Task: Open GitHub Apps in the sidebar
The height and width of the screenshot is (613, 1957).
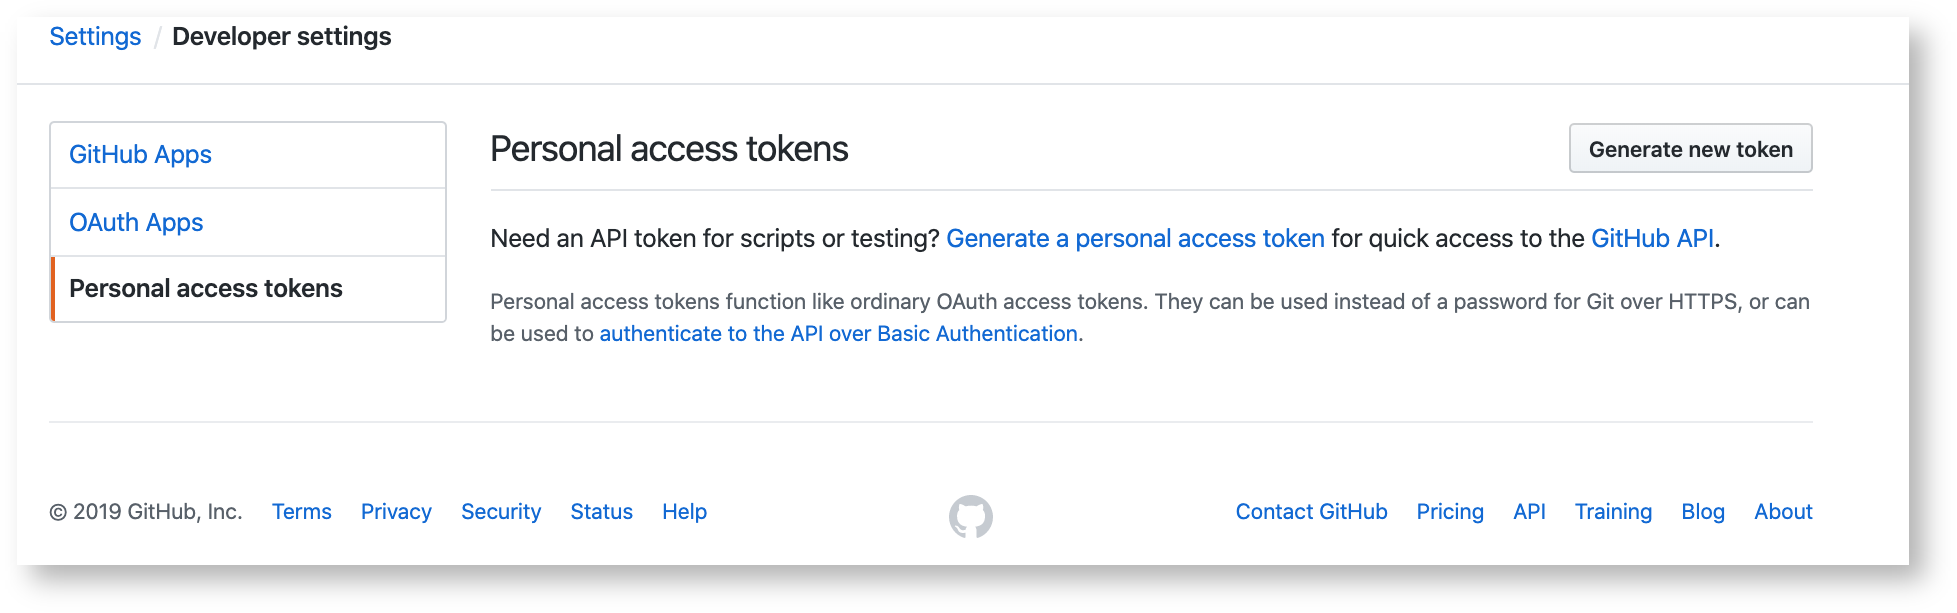Action: tap(140, 155)
